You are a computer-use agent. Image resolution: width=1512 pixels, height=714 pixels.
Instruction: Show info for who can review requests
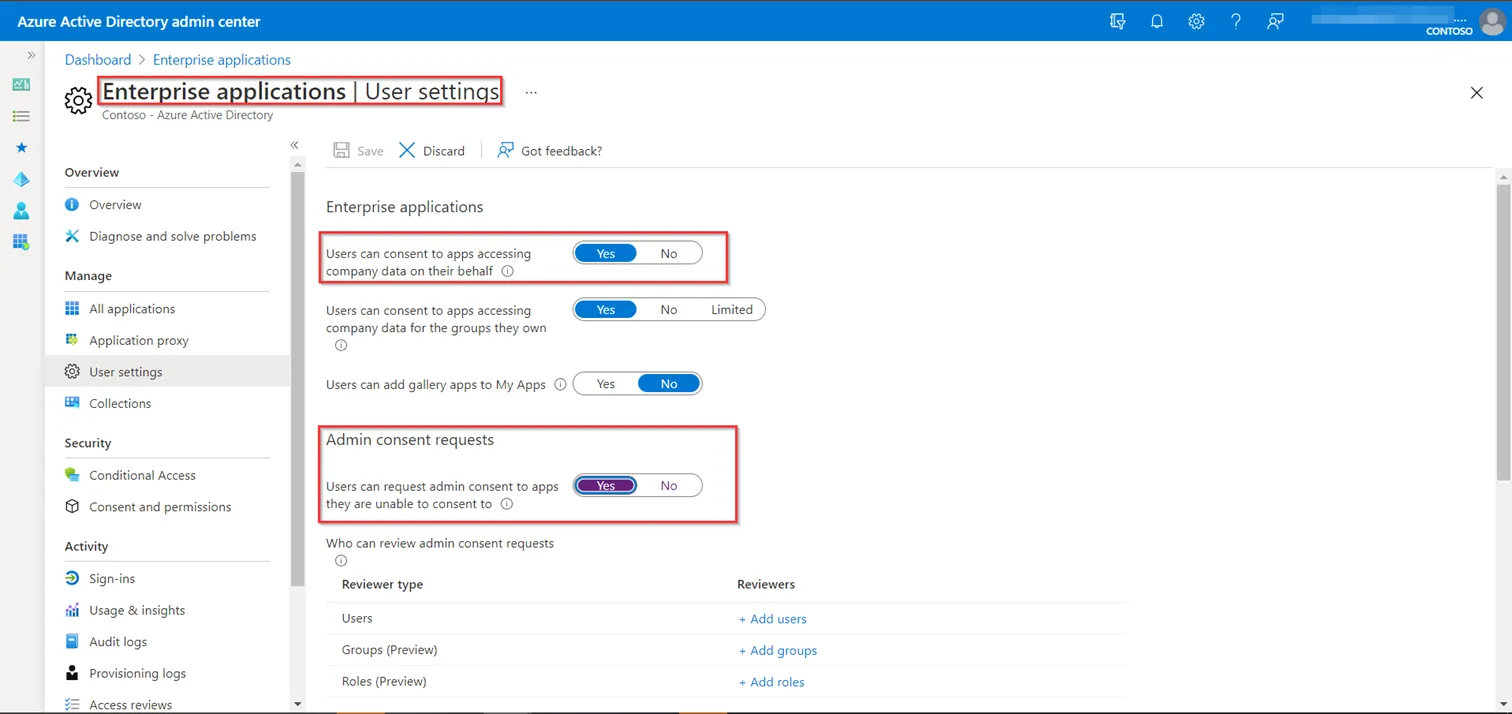(x=341, y=561)
